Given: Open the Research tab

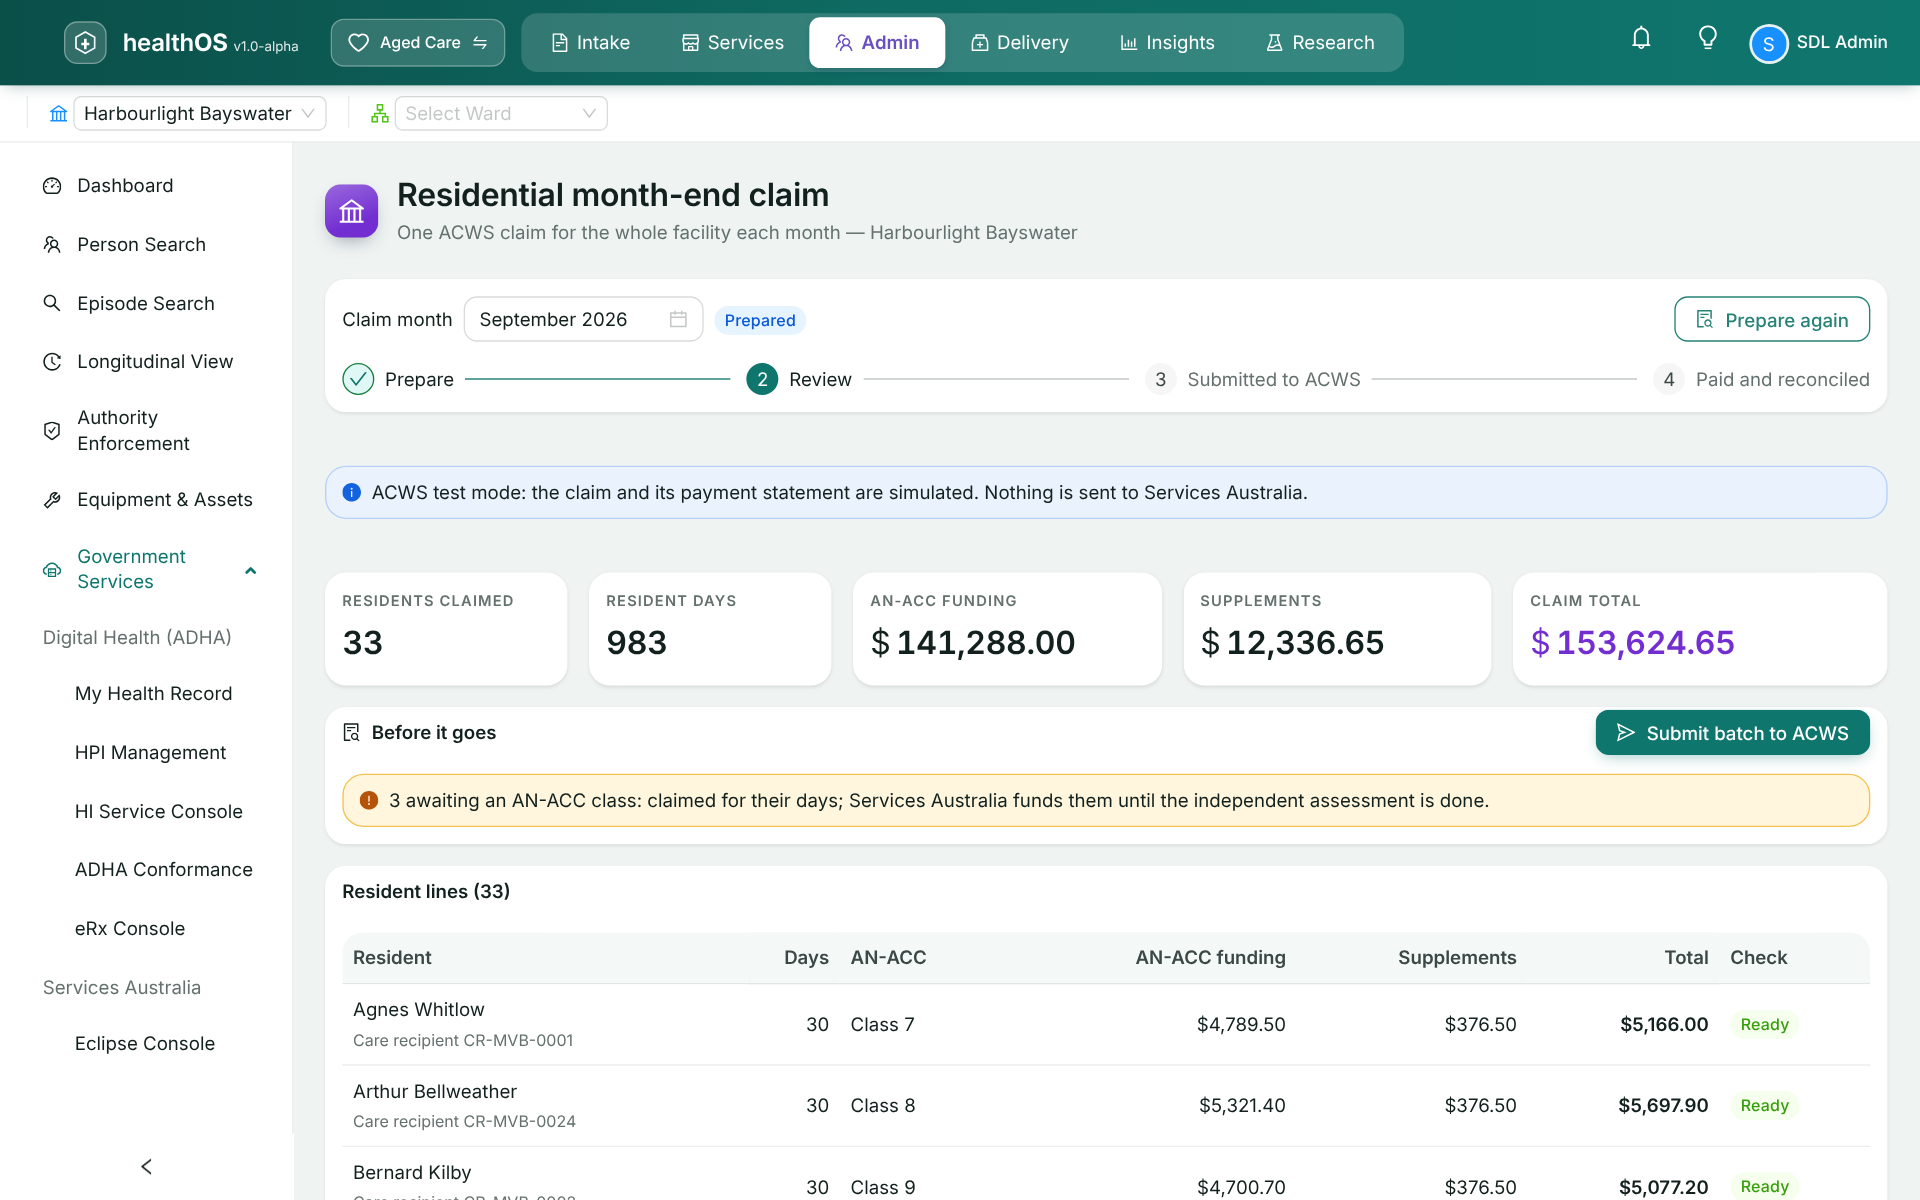Looking at the screenshot, I should tap(1320, 43).
